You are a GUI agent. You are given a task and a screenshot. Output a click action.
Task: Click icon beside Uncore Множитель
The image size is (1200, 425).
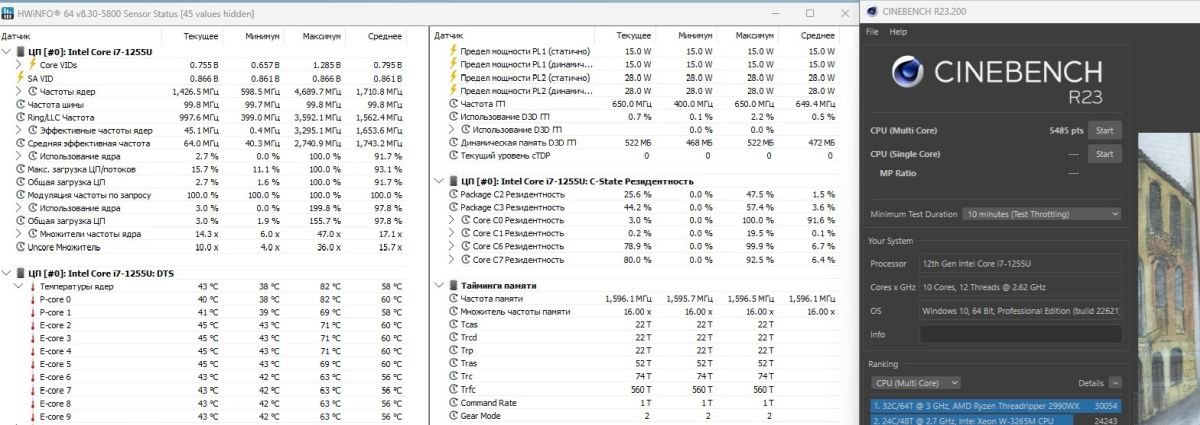tap(20, 247)
